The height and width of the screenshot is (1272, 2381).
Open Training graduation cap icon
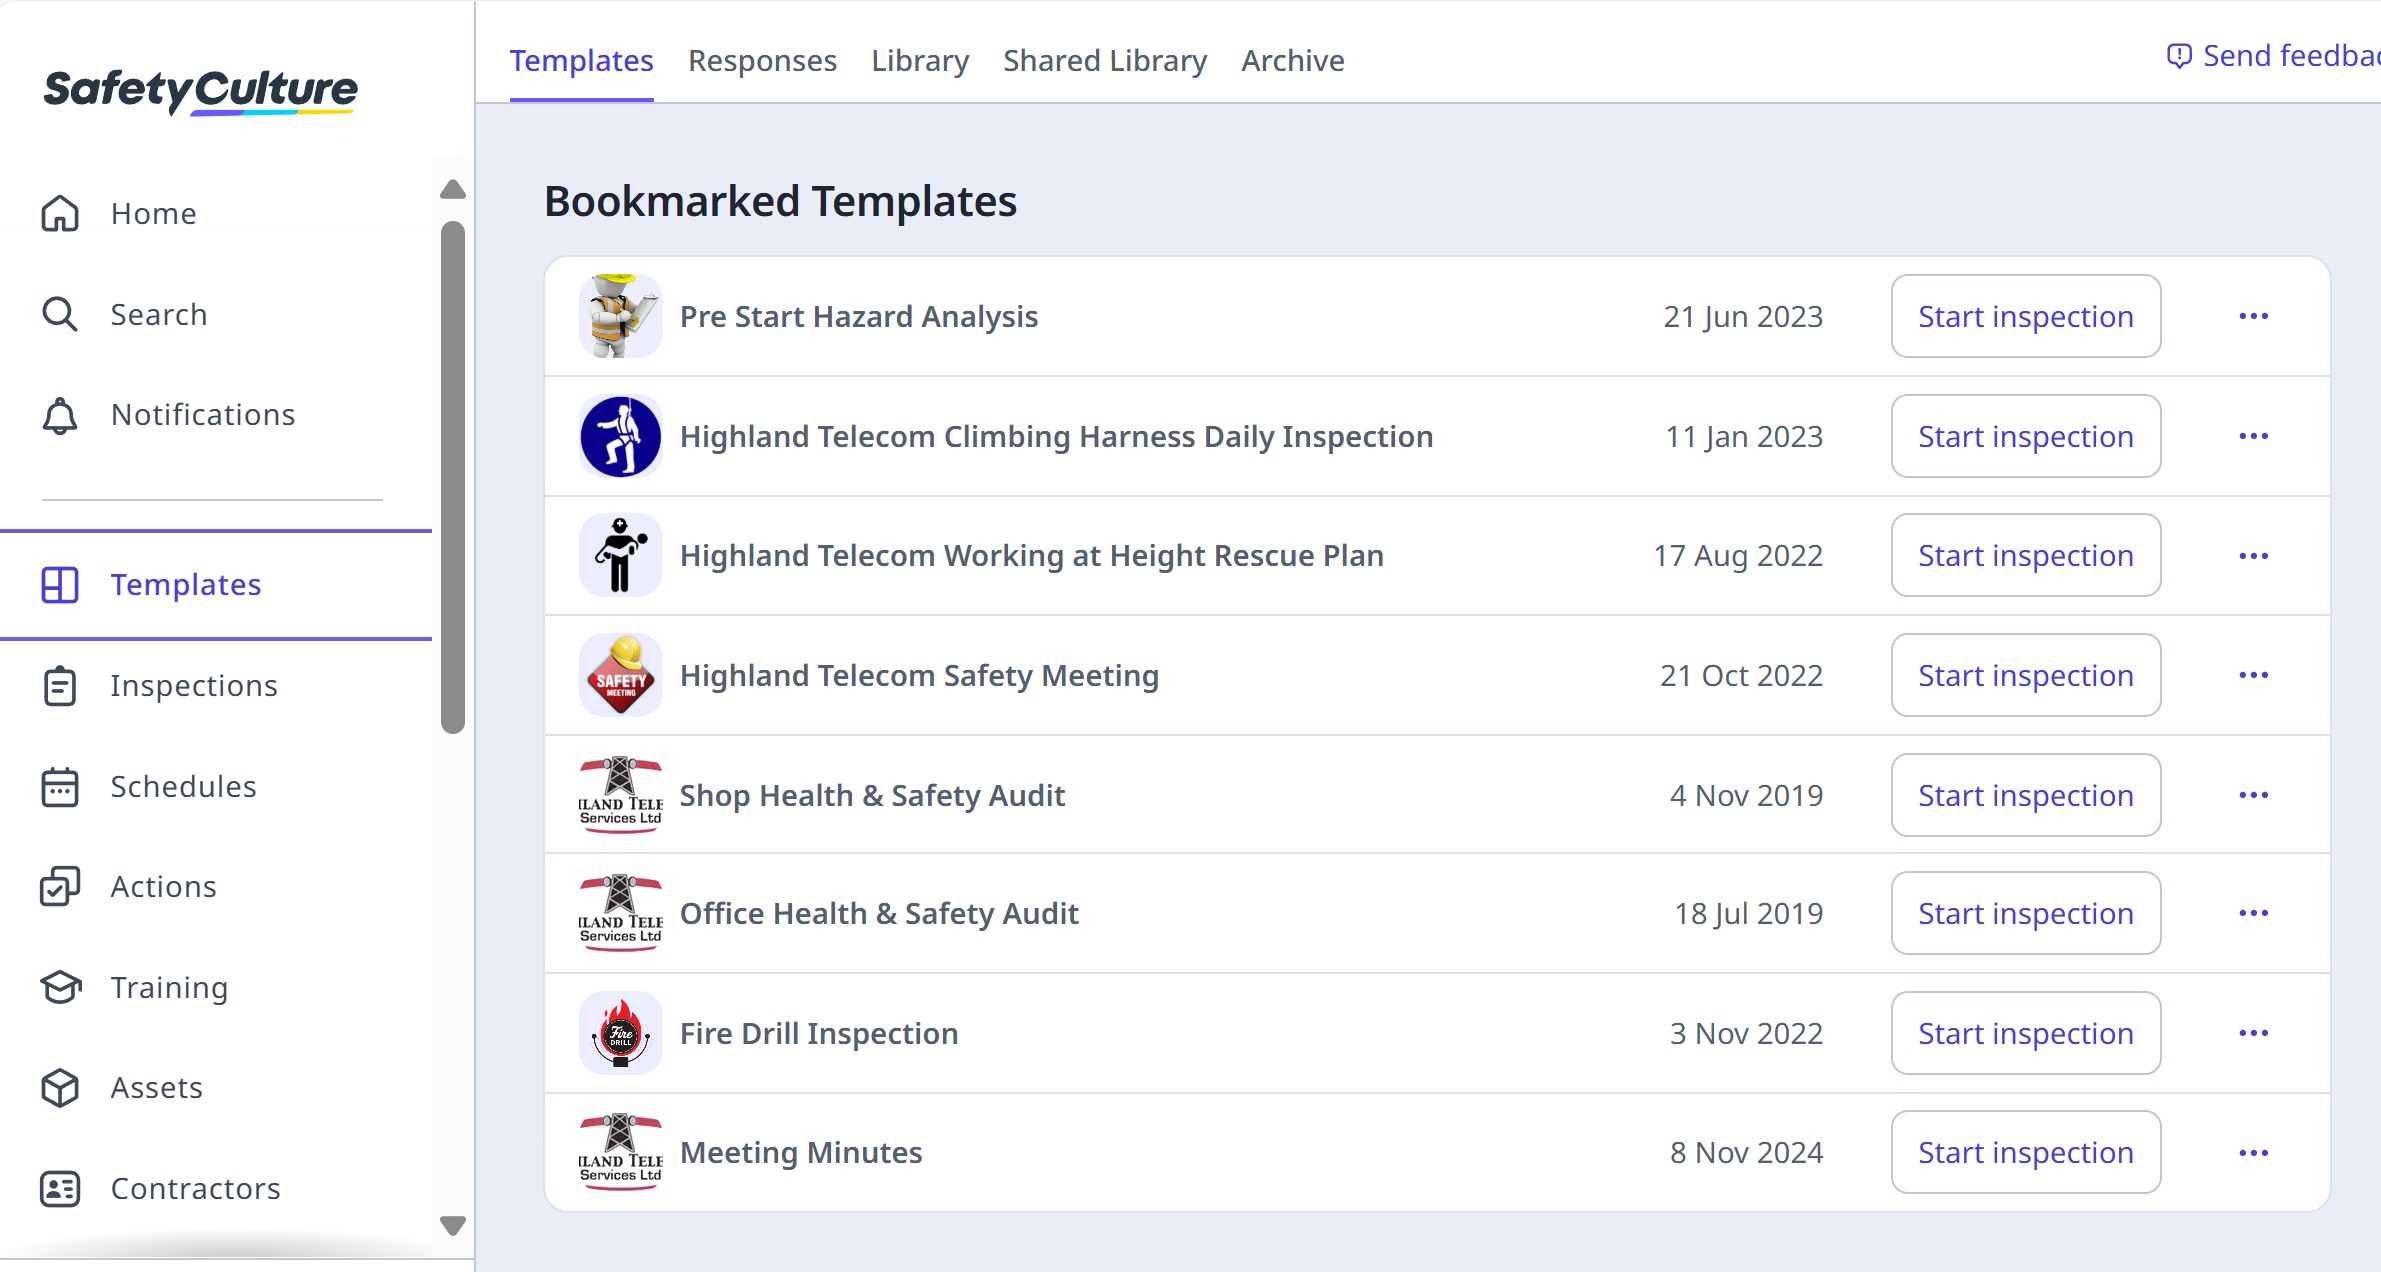pyautogui.click(x=60, y=988)
